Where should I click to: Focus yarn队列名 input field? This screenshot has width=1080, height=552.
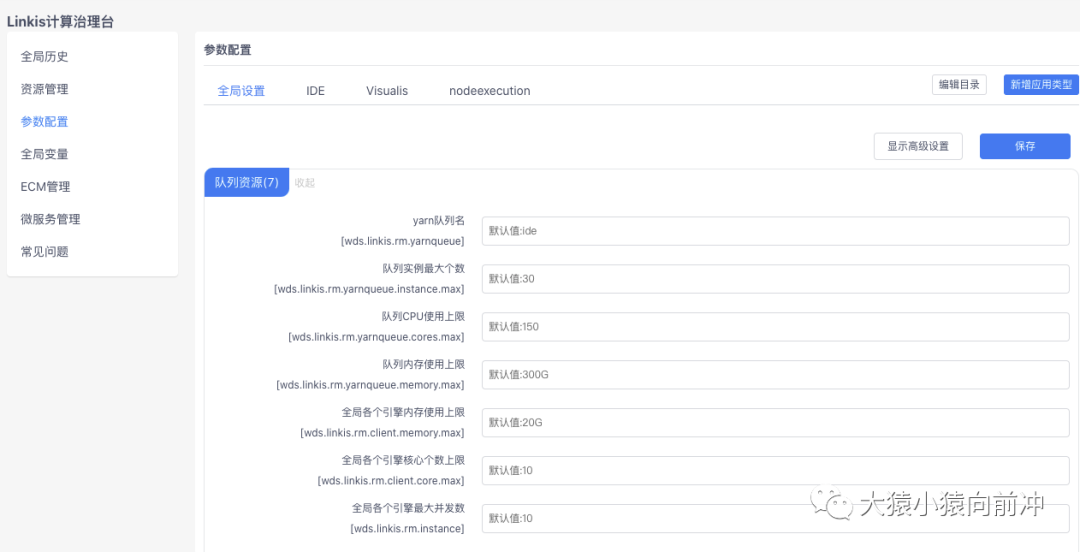pyautogui.click(x=776, y=231)
